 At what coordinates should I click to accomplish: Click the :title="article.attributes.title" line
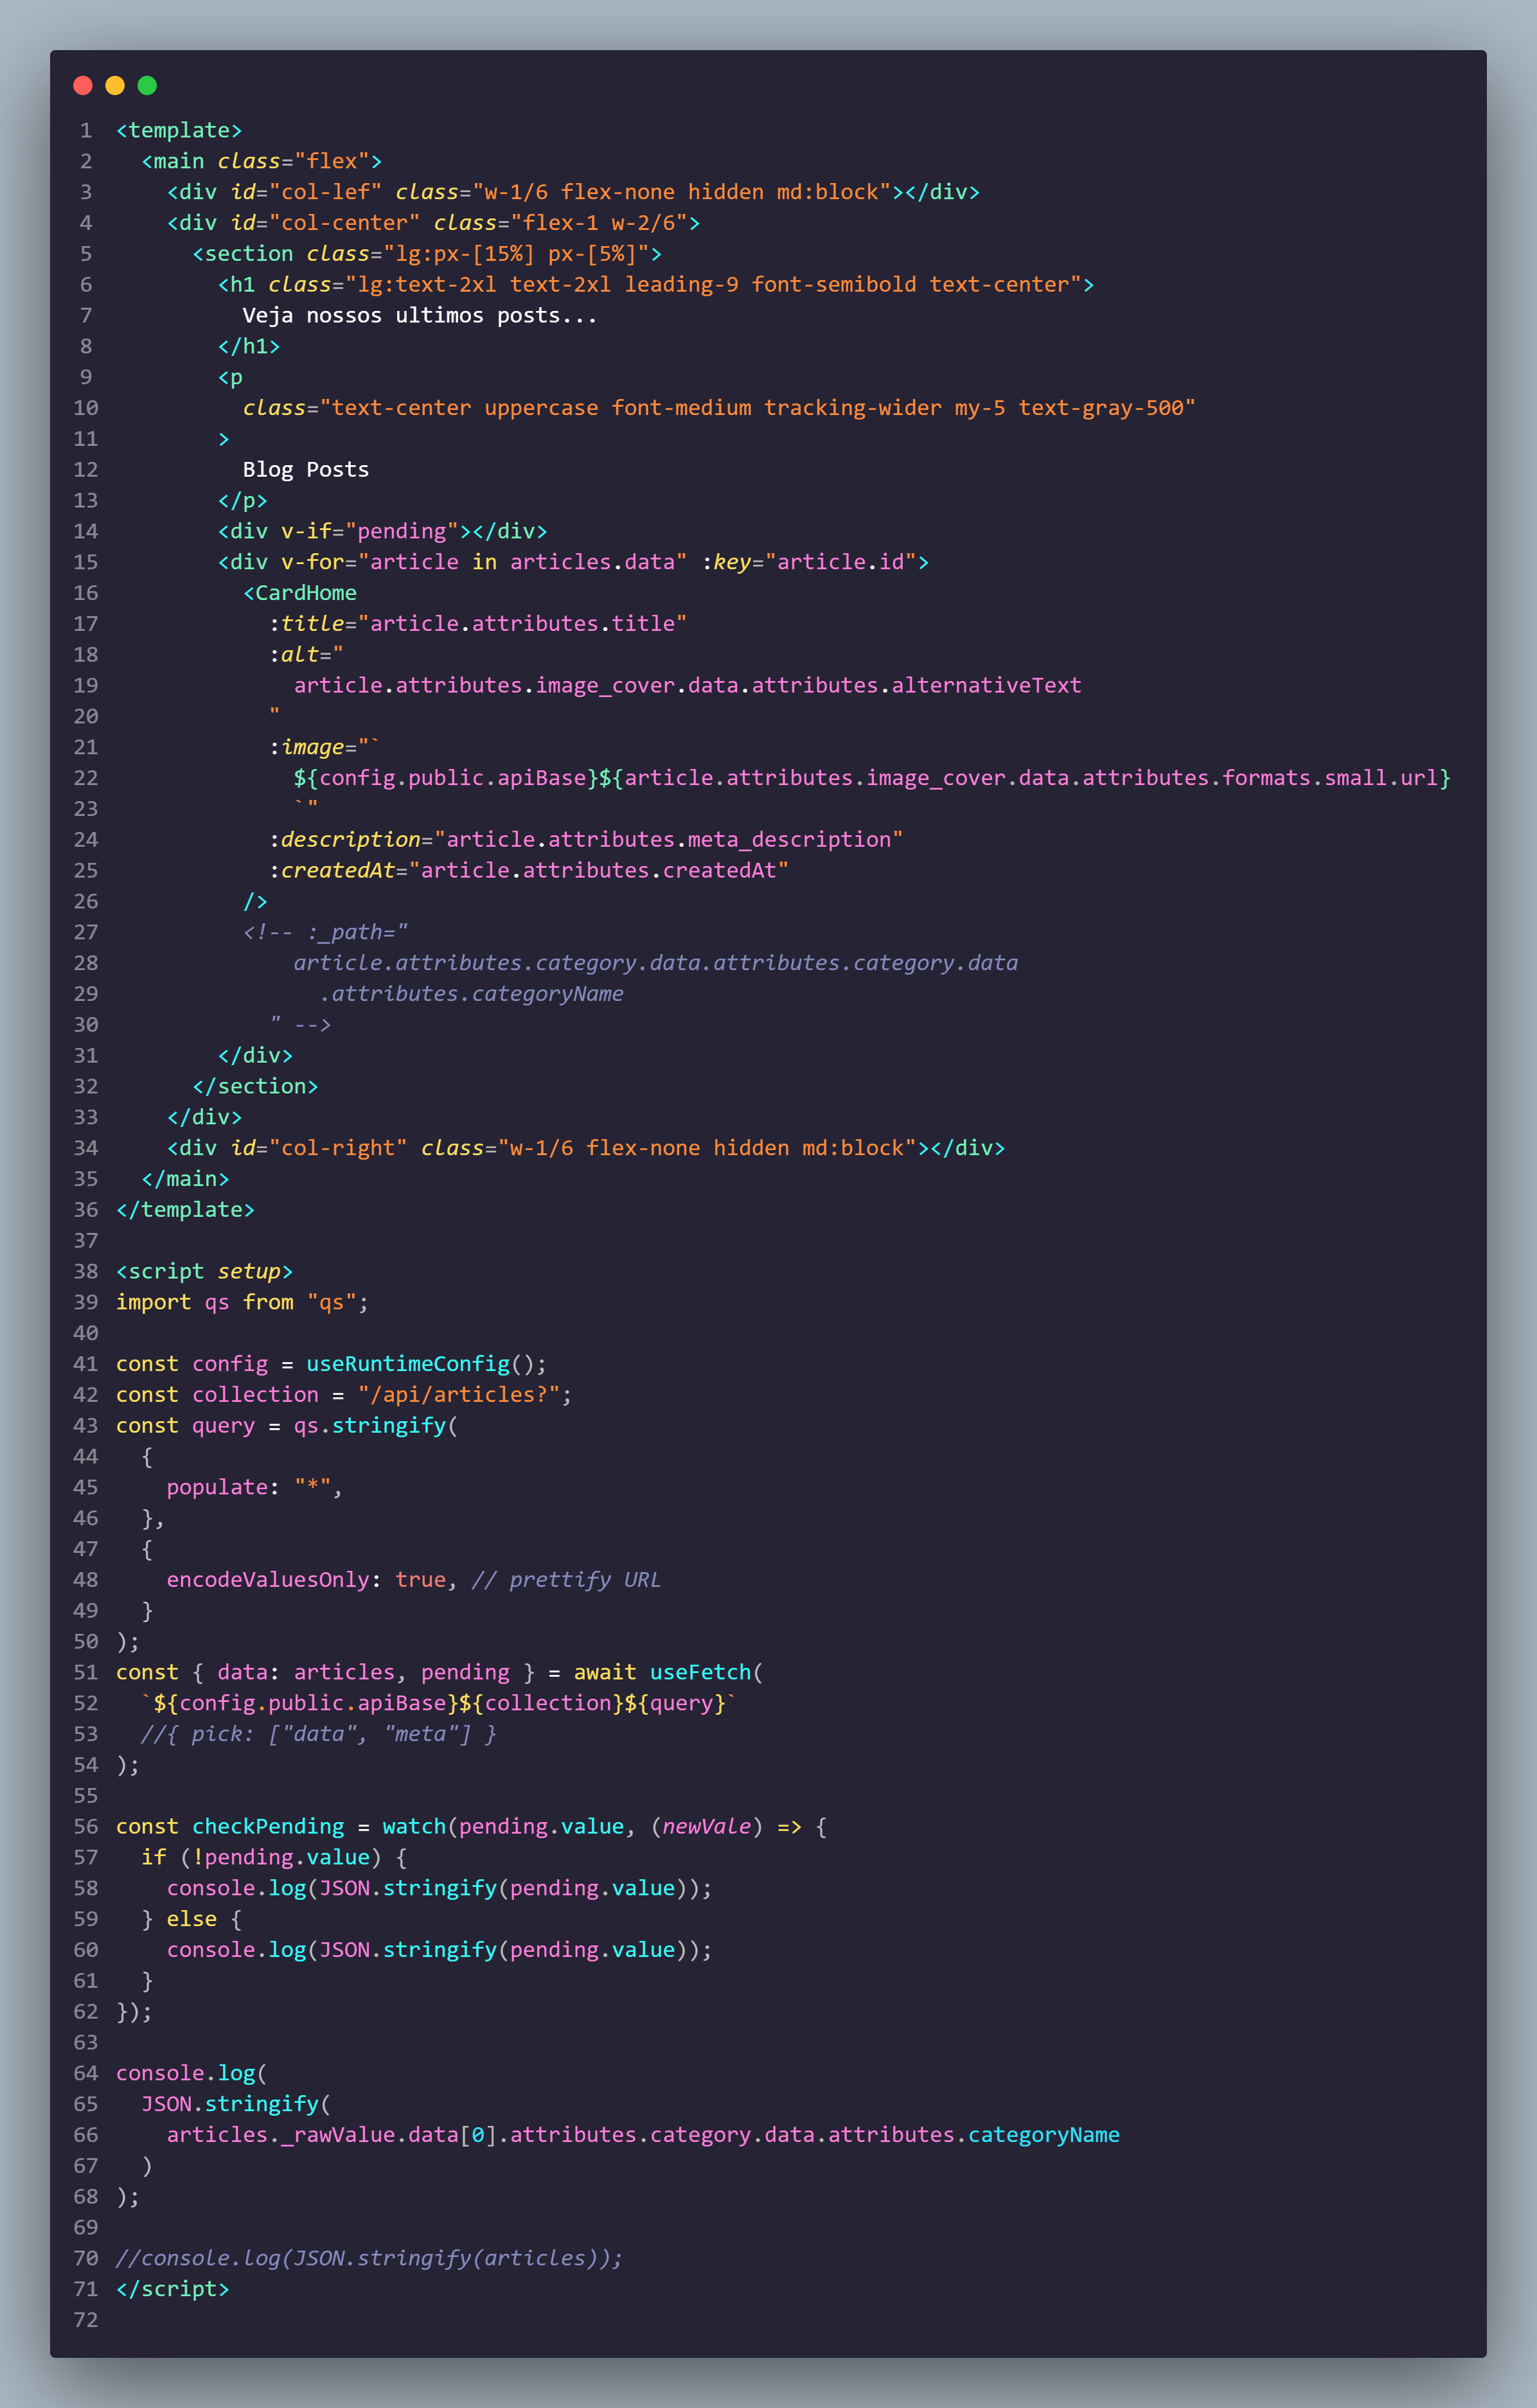pyautogui.click(x=478, y=624)
